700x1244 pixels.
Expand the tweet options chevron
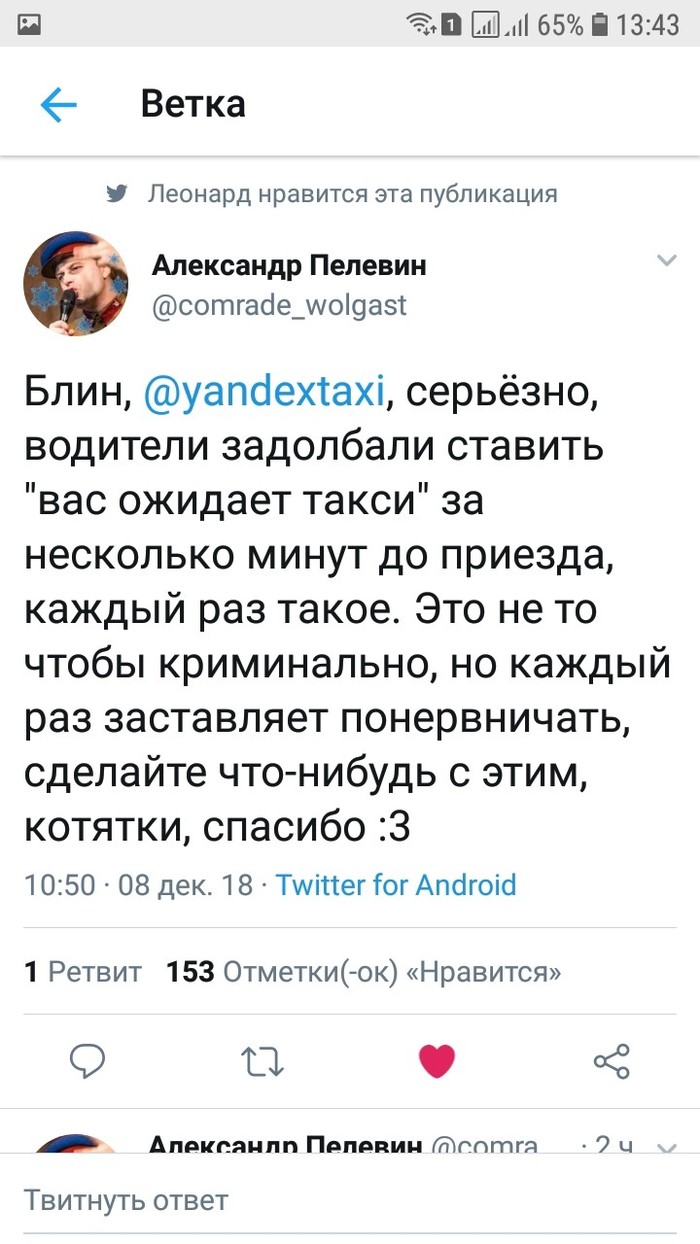point(665,261)
